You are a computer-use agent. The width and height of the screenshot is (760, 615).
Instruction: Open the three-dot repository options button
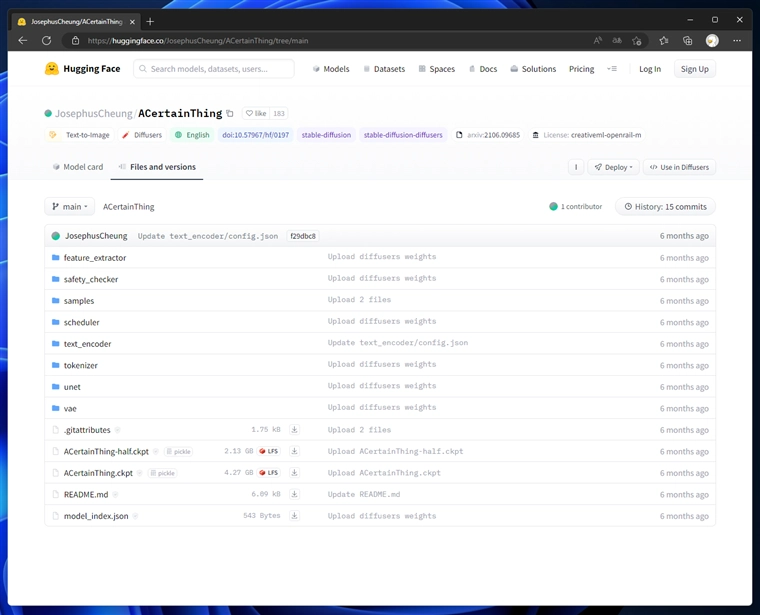(x=576, y=167)
